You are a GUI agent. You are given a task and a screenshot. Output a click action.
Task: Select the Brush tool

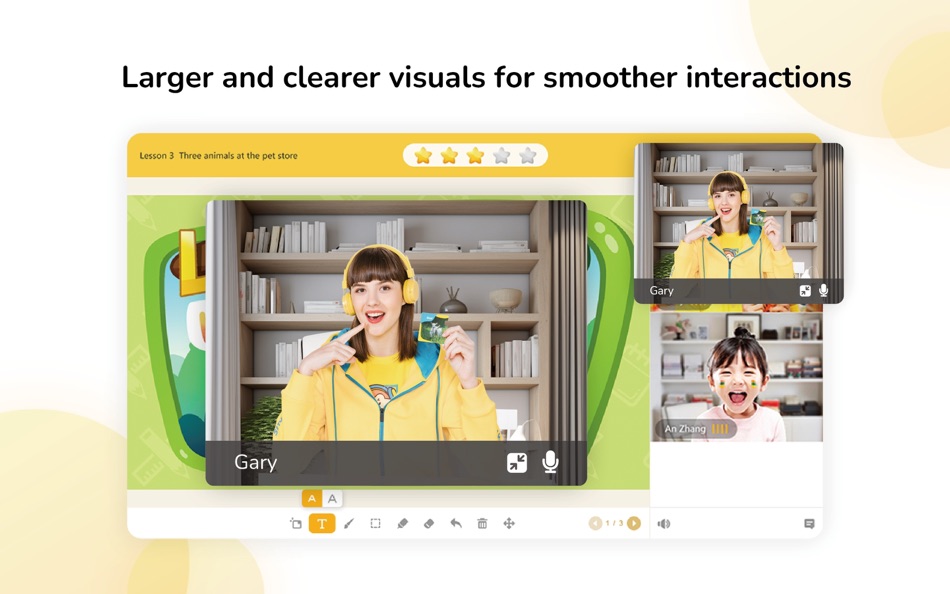pyautogui.click(x=349, y=524)
